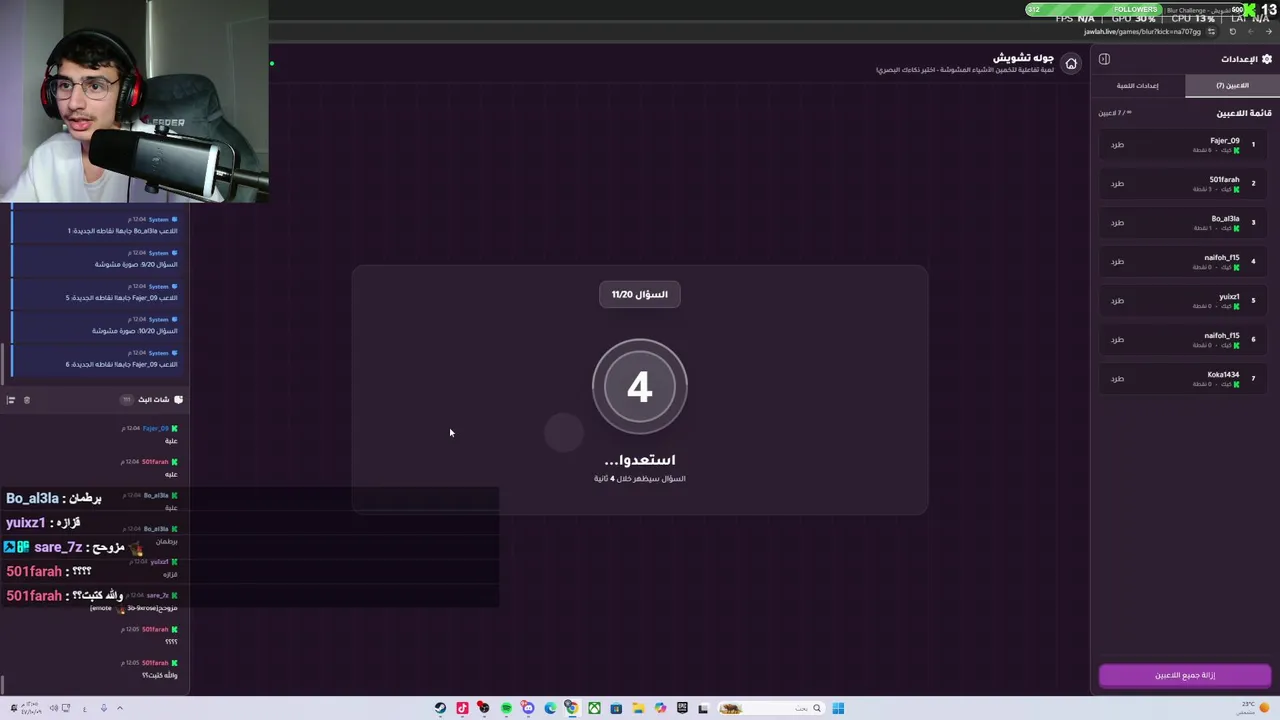Click the countdown circle showing 4

[640, 387]
